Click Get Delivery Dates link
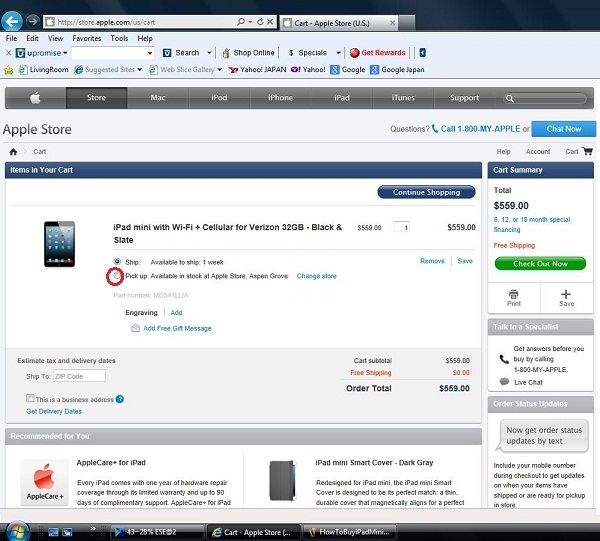600x541 pixels. click(x=54, y=411)
